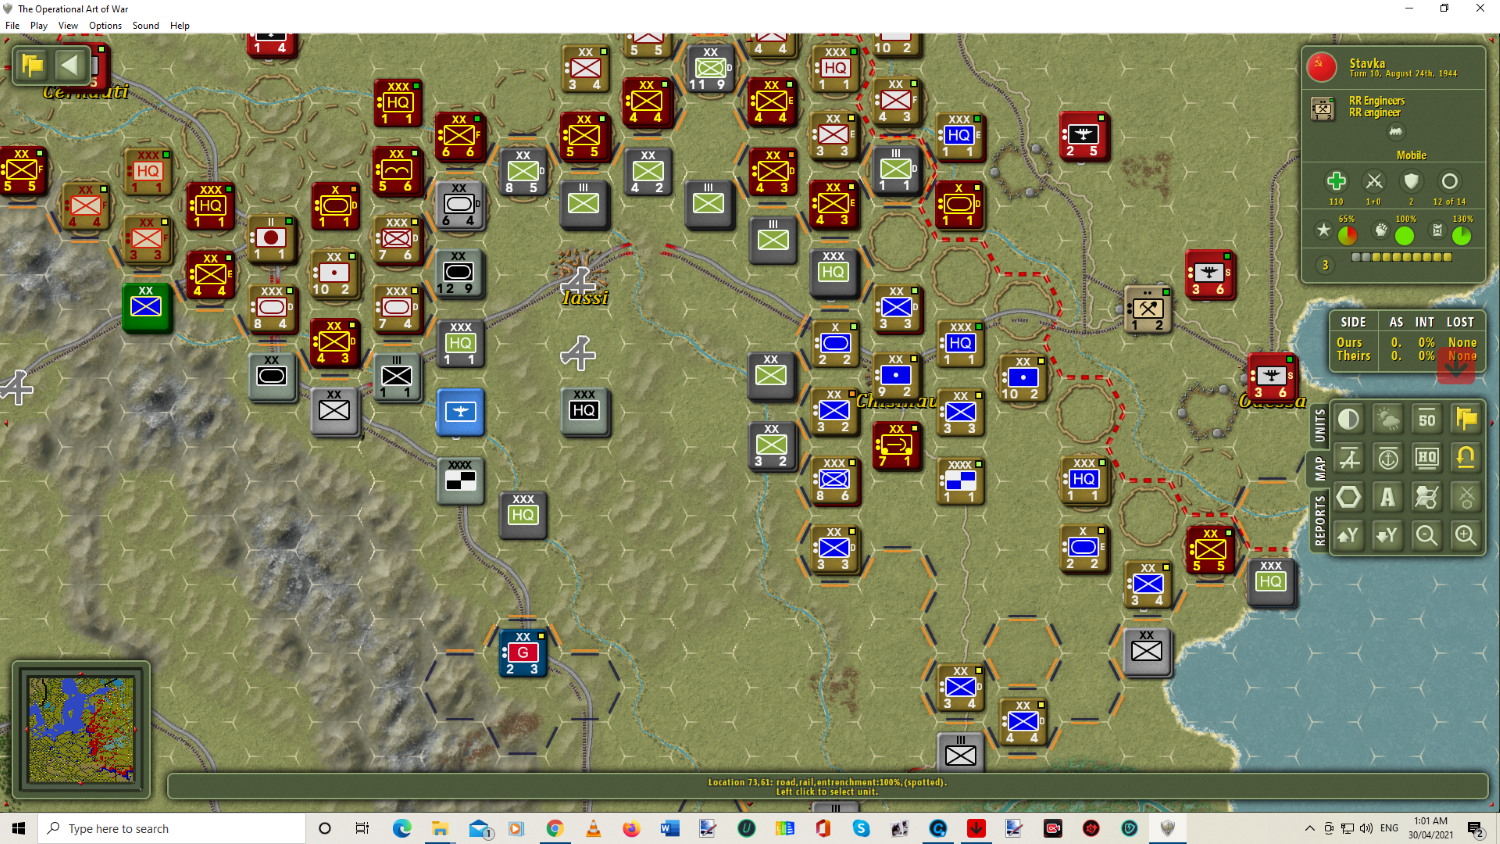
Task: Switch to the UNITS panel tab
Action: [1320, 424]
